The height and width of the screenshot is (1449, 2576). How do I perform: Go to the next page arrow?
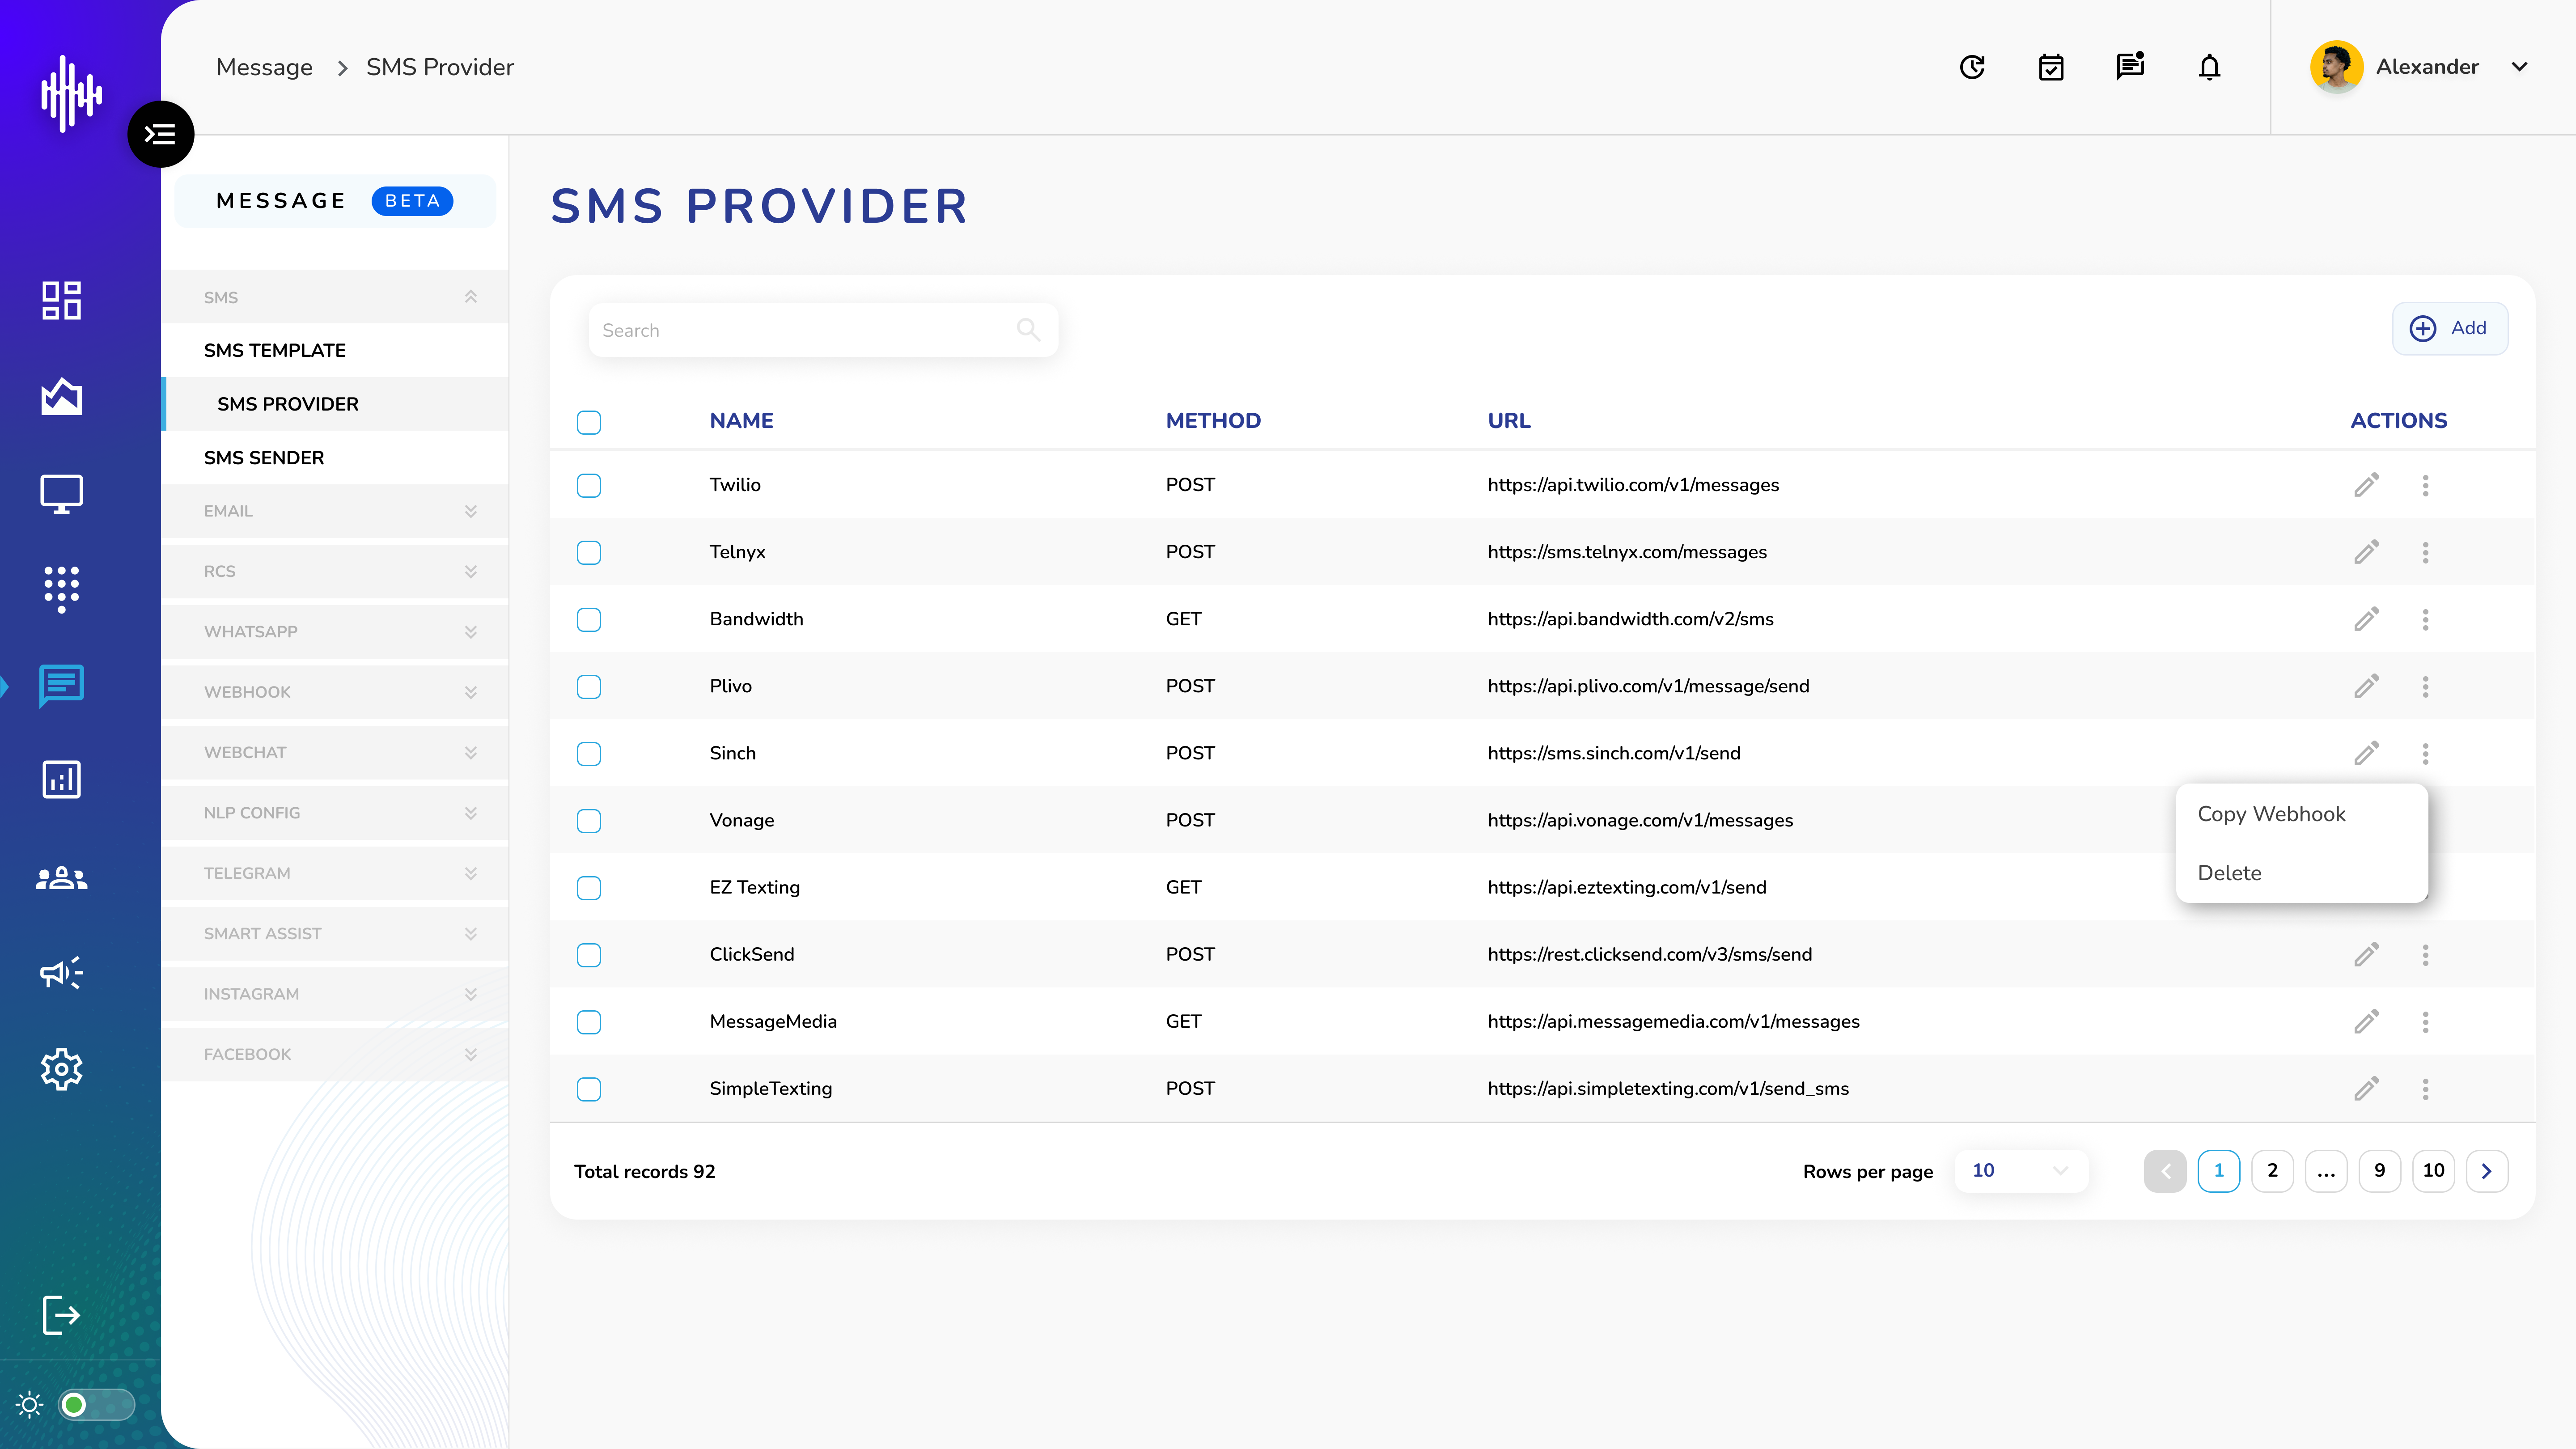coord(2486,1170)
